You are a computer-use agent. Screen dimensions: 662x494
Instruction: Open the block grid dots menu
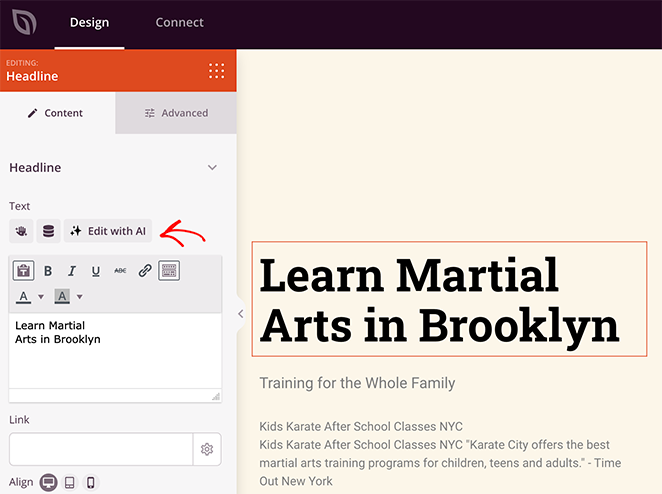pyautogui.click(x=216, y=70)
